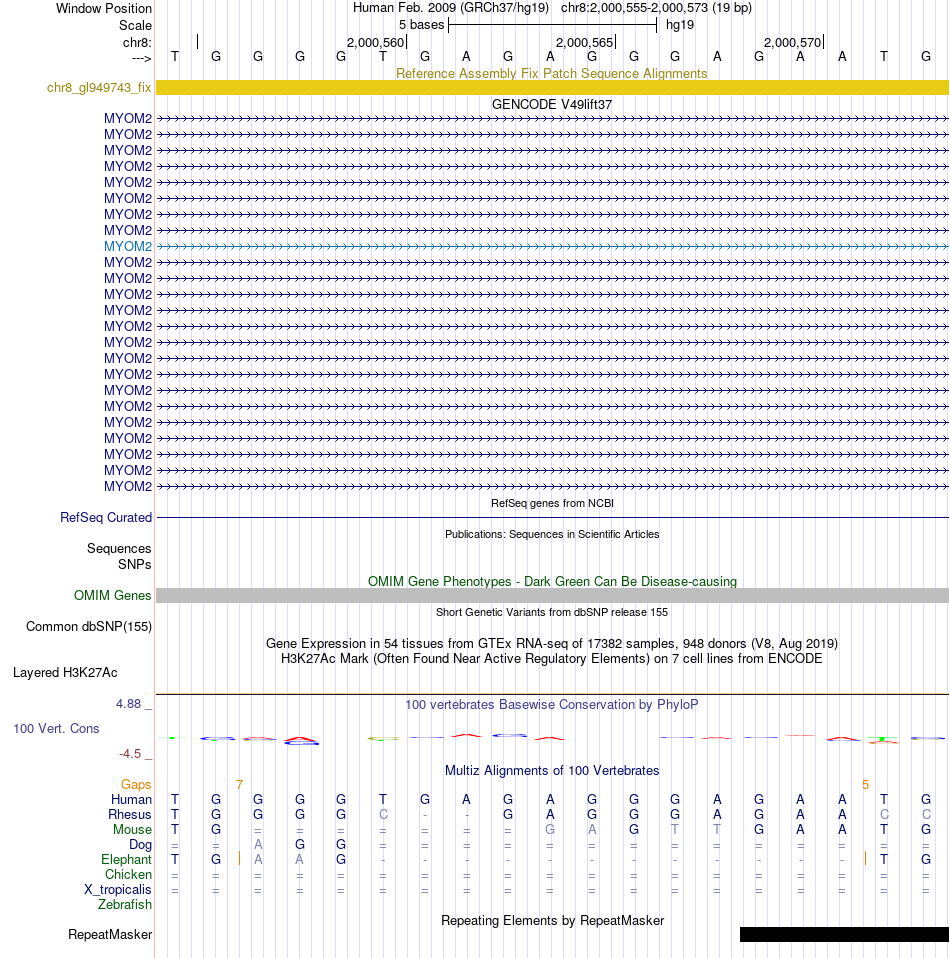Click the 4.88 PhyloP scale maximum

pyautogui.click(x=128, y=704)
